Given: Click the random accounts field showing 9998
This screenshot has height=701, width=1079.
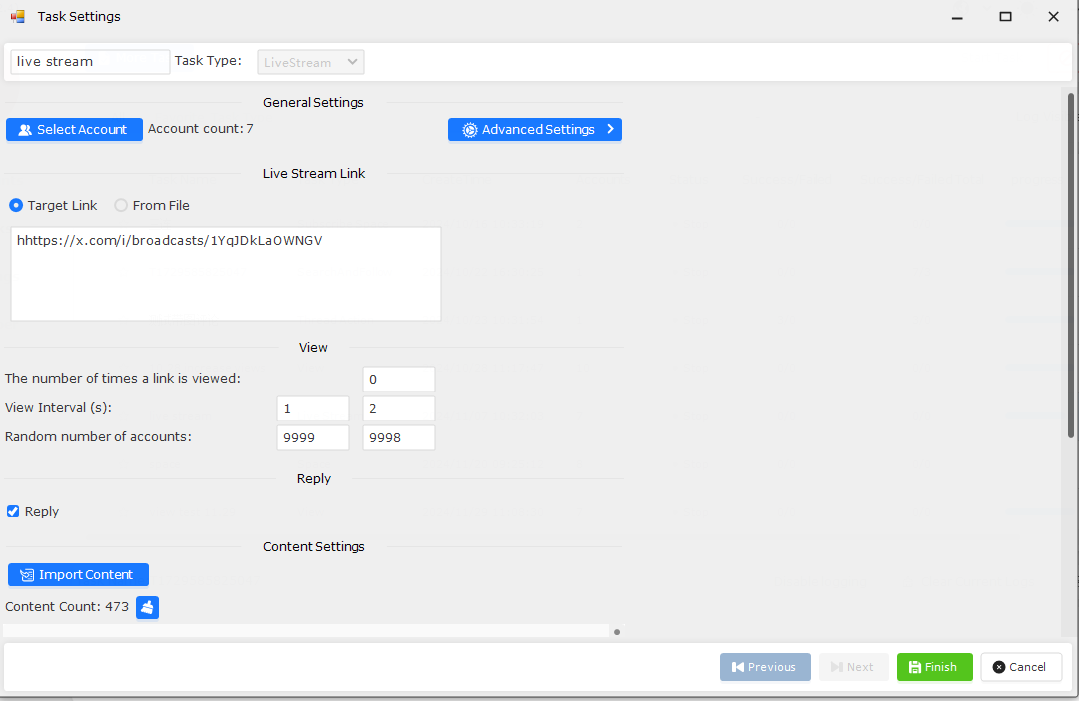Looking at the screenshot, I should 398,438.
